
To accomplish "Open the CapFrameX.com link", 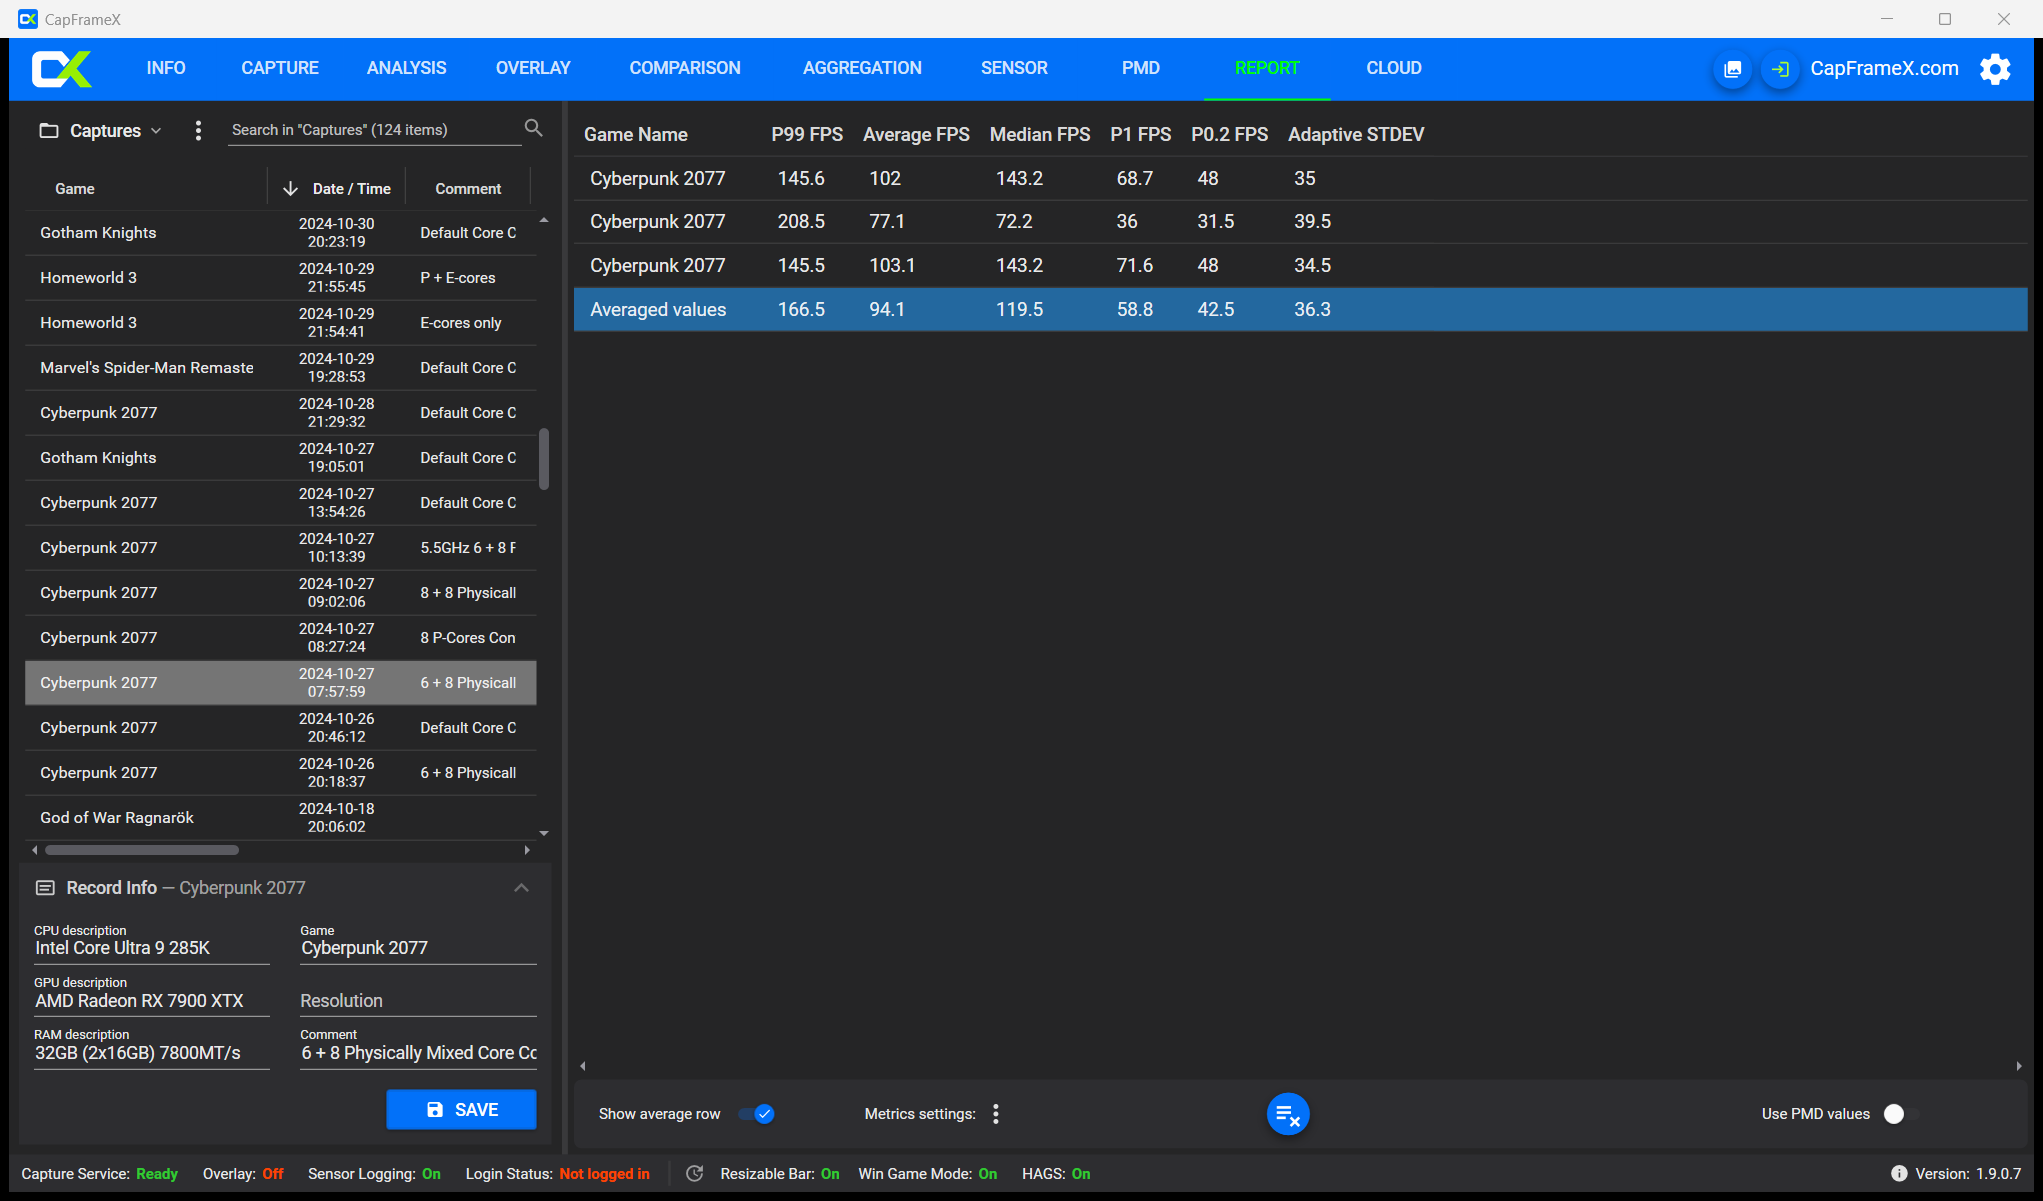I will 1884,69.
